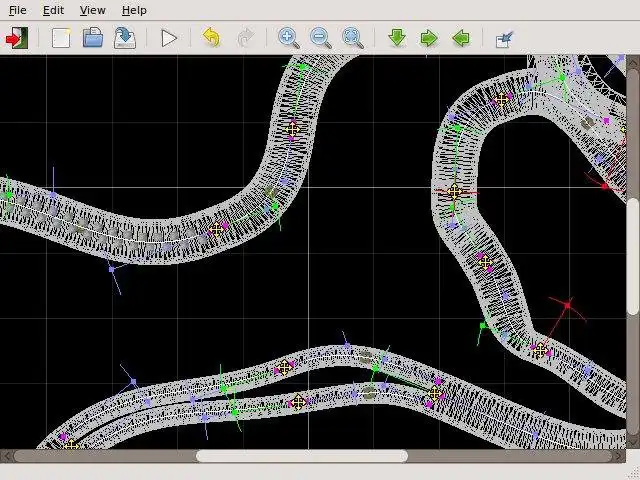640x480 pixels.
Task: Fit view with the zoom-to-fit magnifier
Action: (x=353, y=38)
